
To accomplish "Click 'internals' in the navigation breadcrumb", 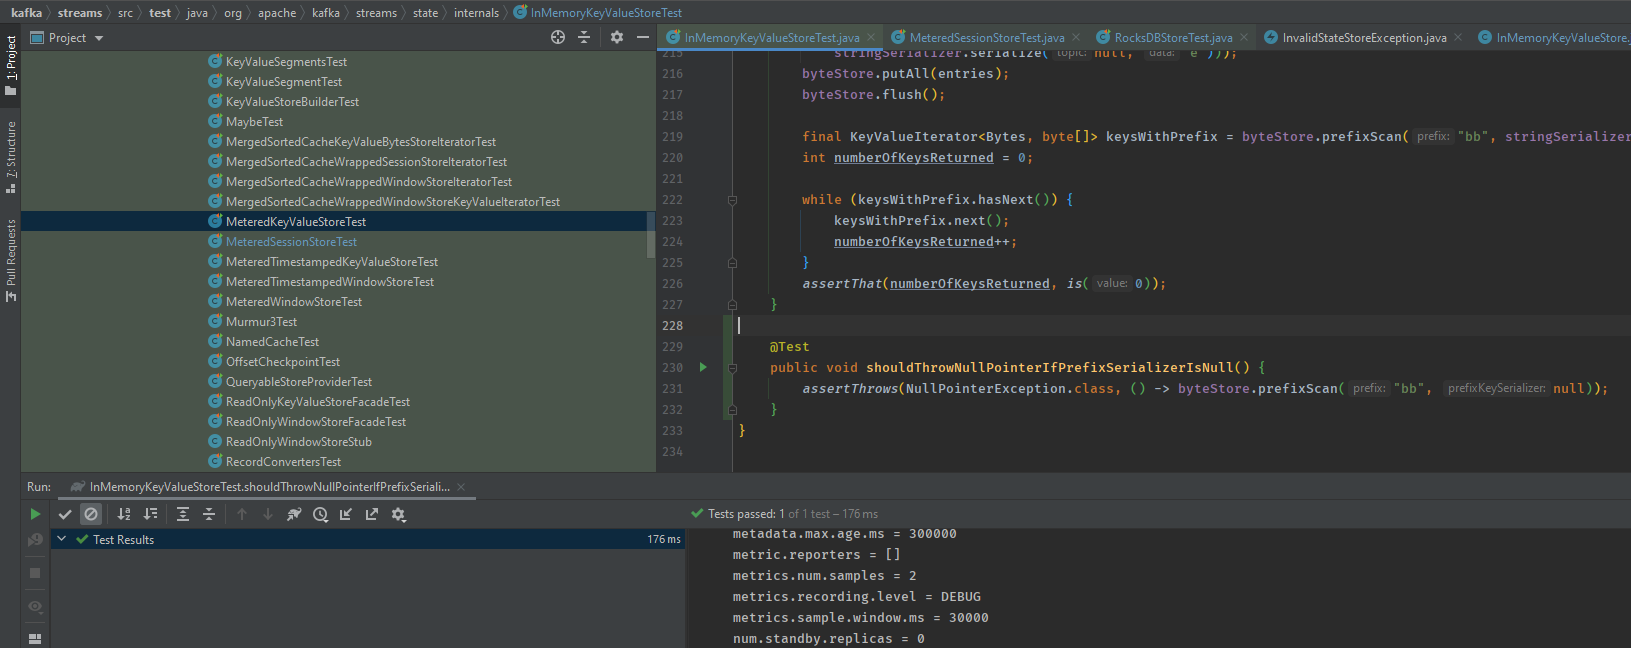I will [x=476, y=13].
